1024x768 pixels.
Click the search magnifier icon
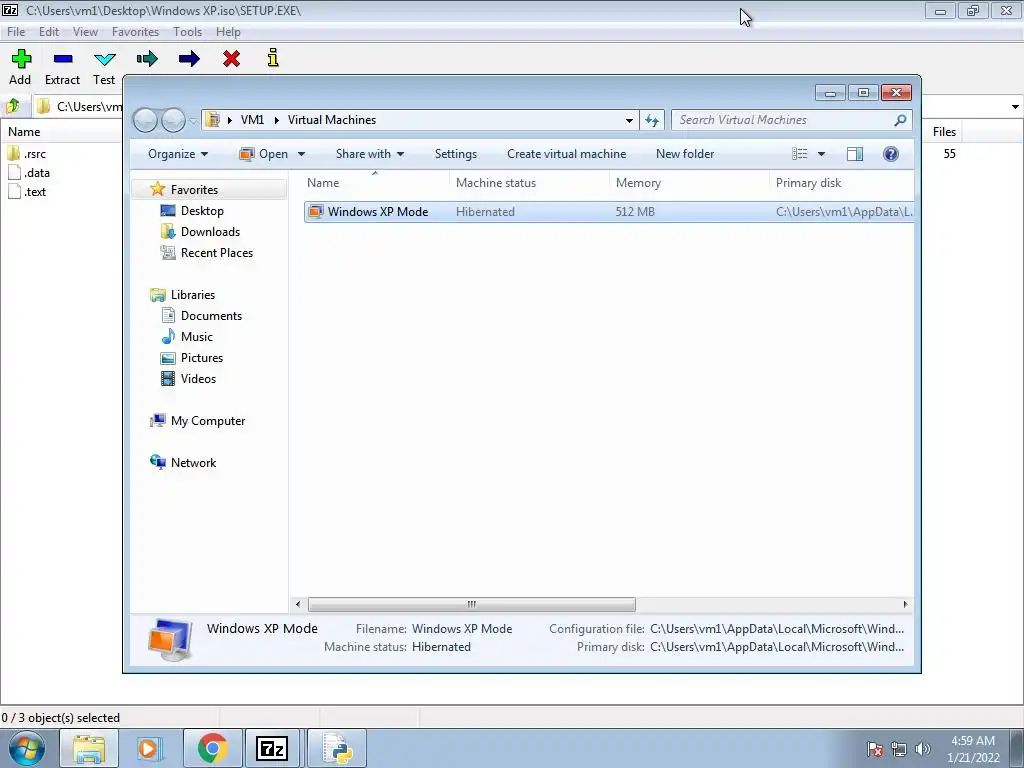click(901, 120)
